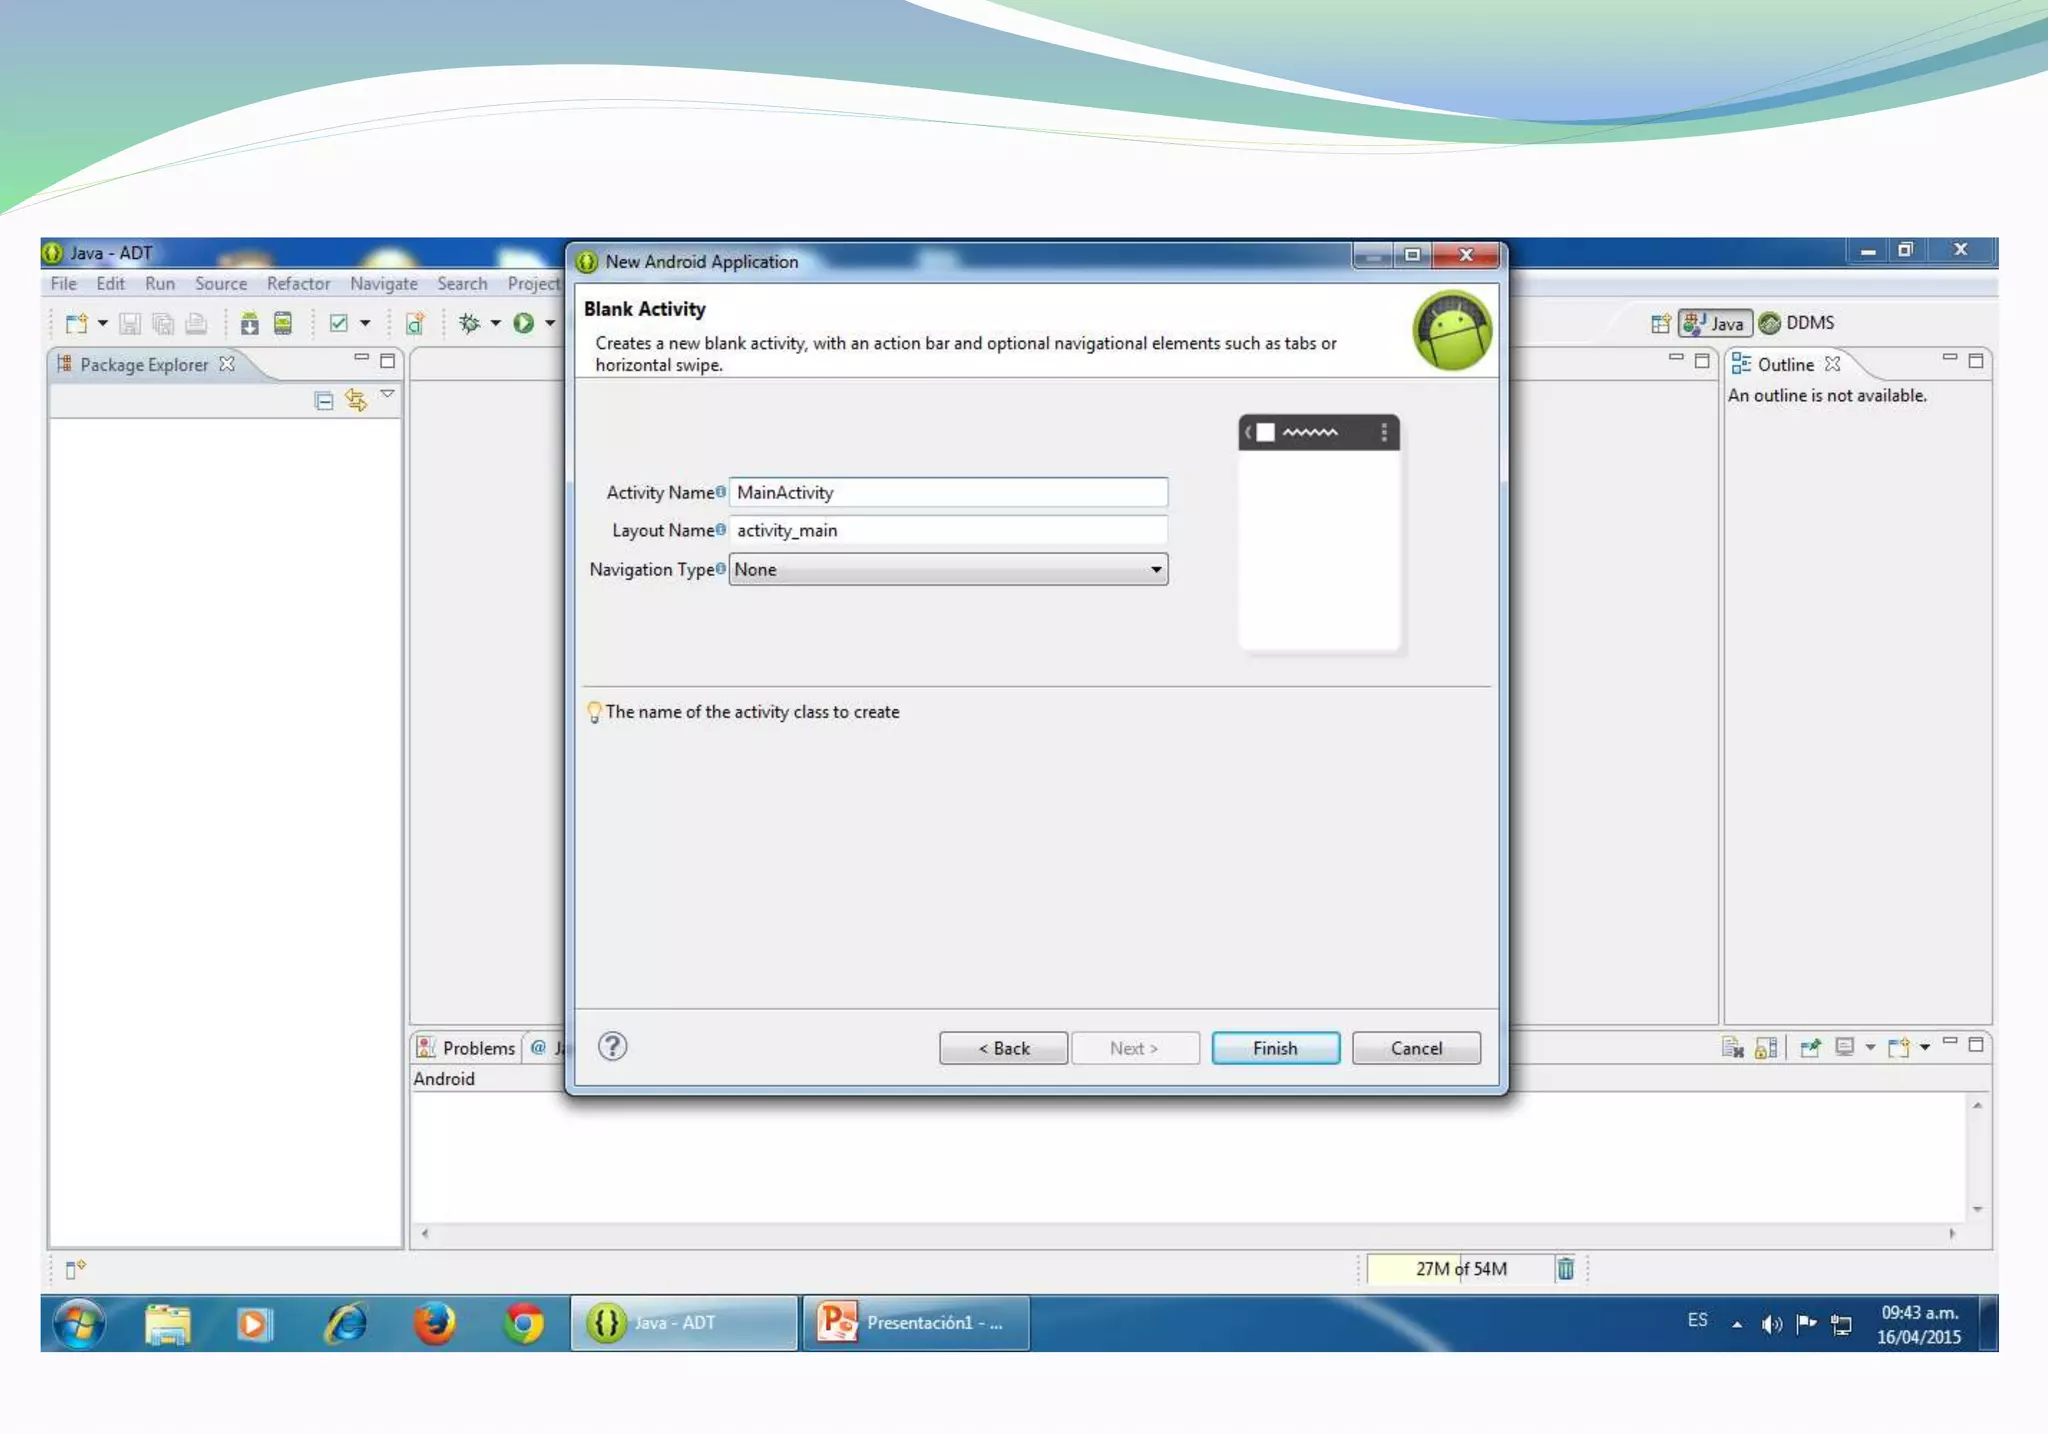The image size is (2048, 1434).
Task: Click the Run toolbar icon
Action: 523,323
